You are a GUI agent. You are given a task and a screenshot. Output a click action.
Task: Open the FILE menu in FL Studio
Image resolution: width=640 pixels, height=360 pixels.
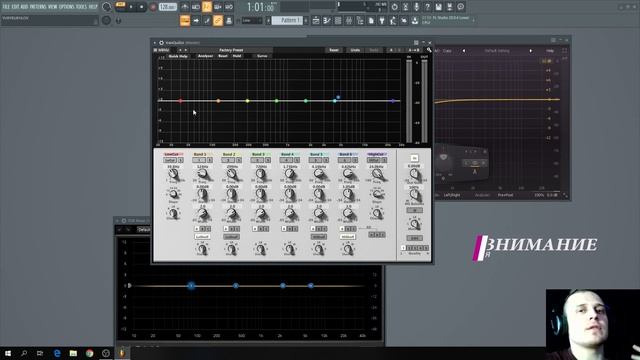click(x=7, y=7)
